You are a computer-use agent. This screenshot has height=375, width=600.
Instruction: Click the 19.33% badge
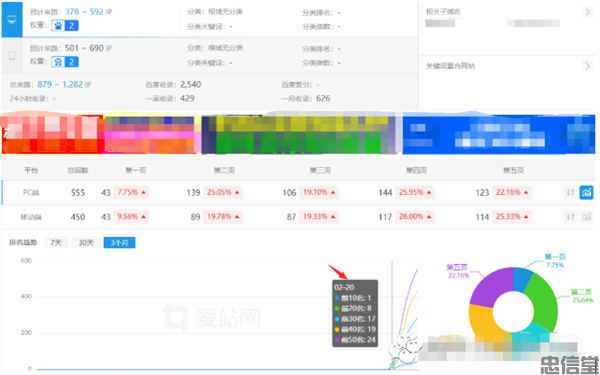[319, 217]
